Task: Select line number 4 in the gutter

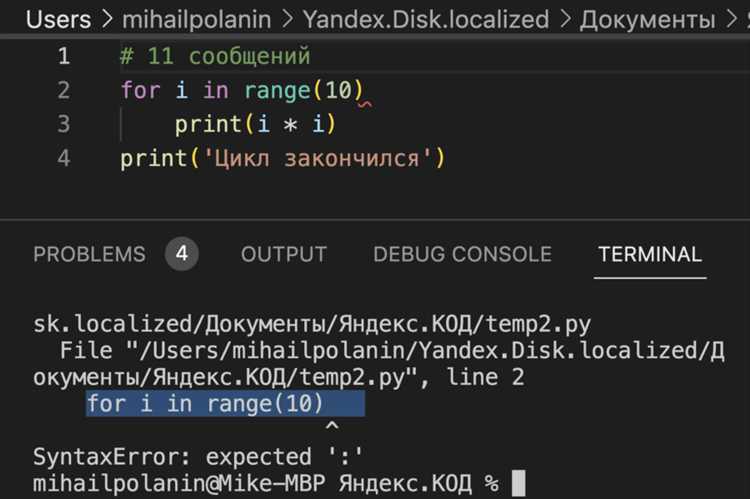Action: tap(64, 158)
